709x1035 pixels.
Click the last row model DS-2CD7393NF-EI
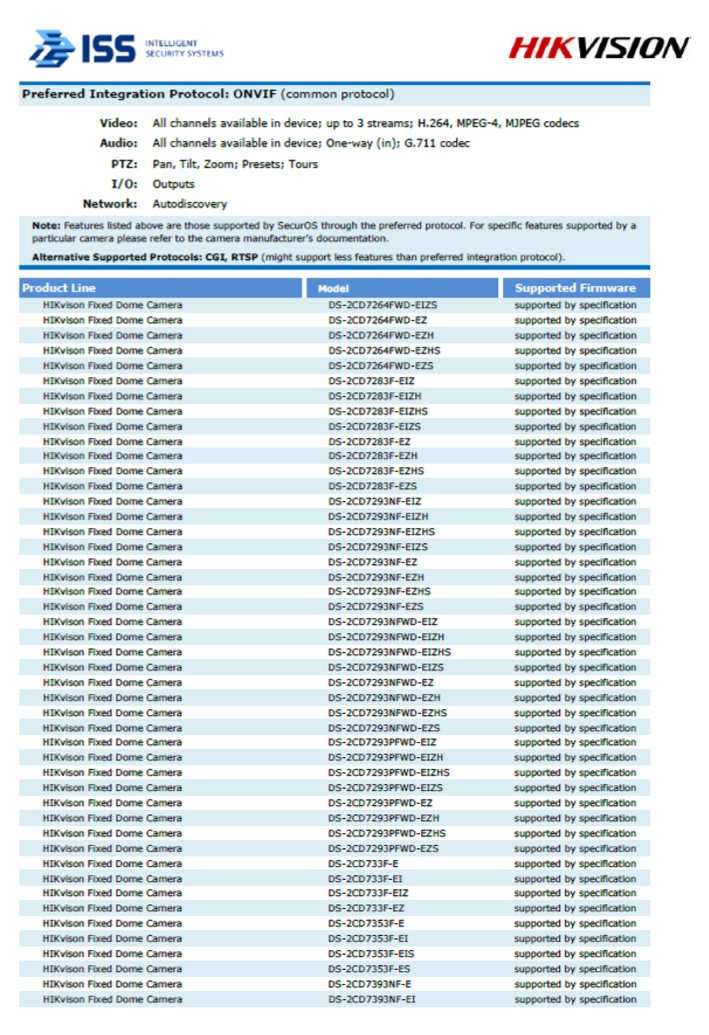tap(372, 999)
